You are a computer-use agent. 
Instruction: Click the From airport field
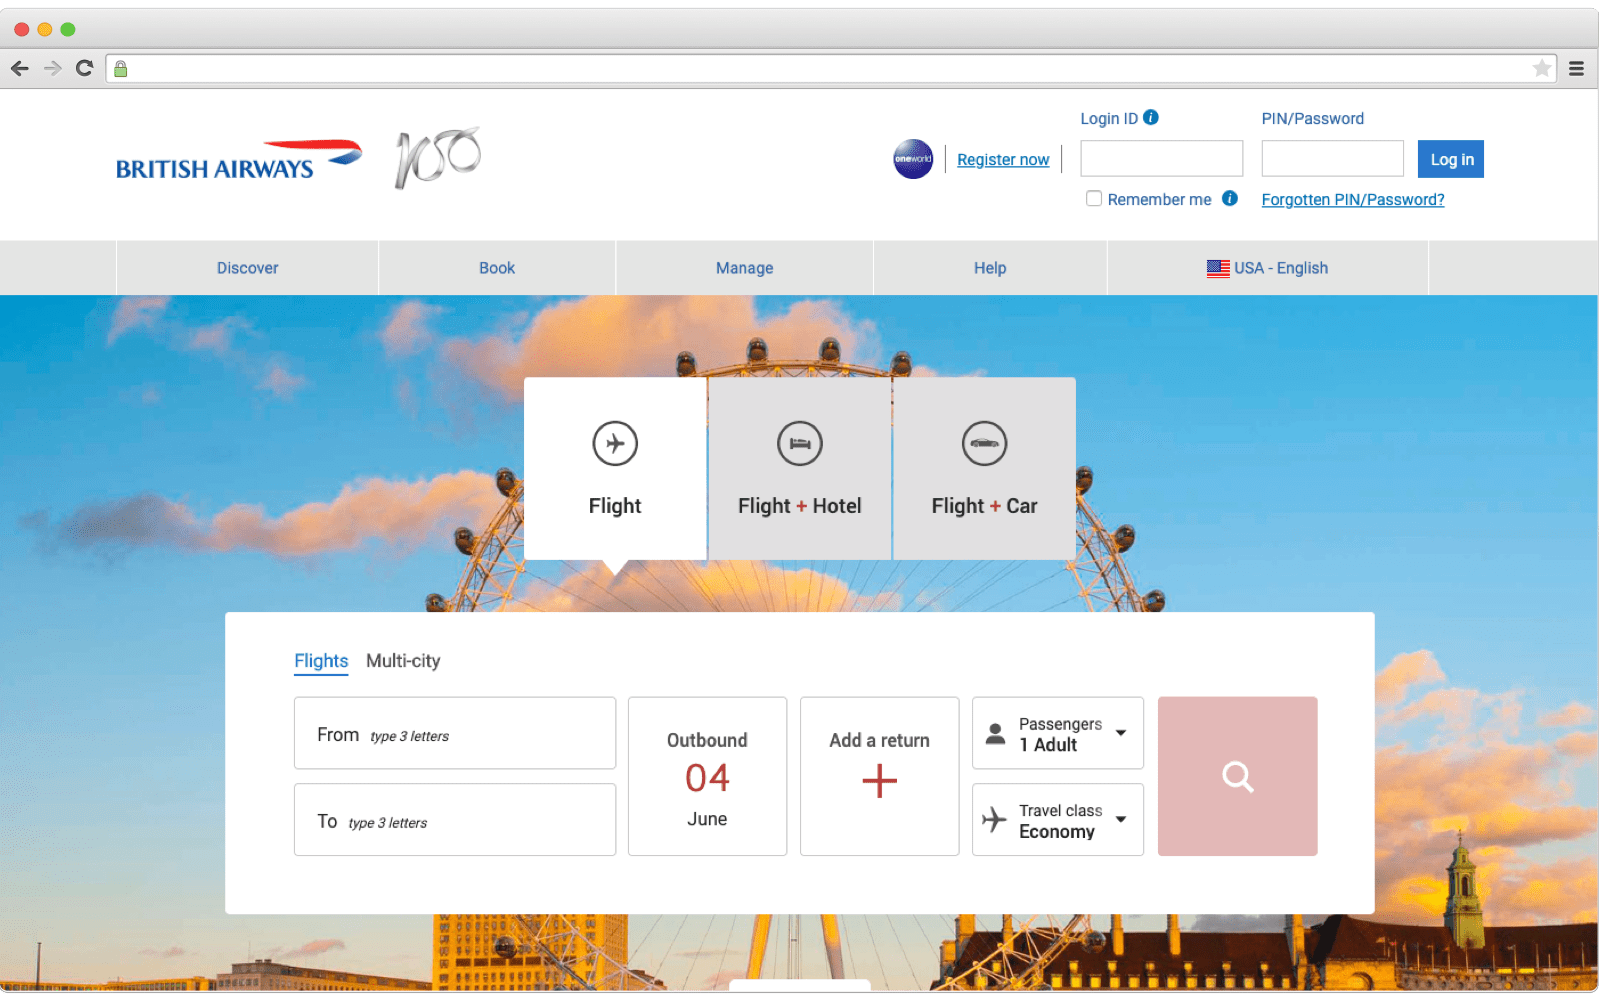455,733
